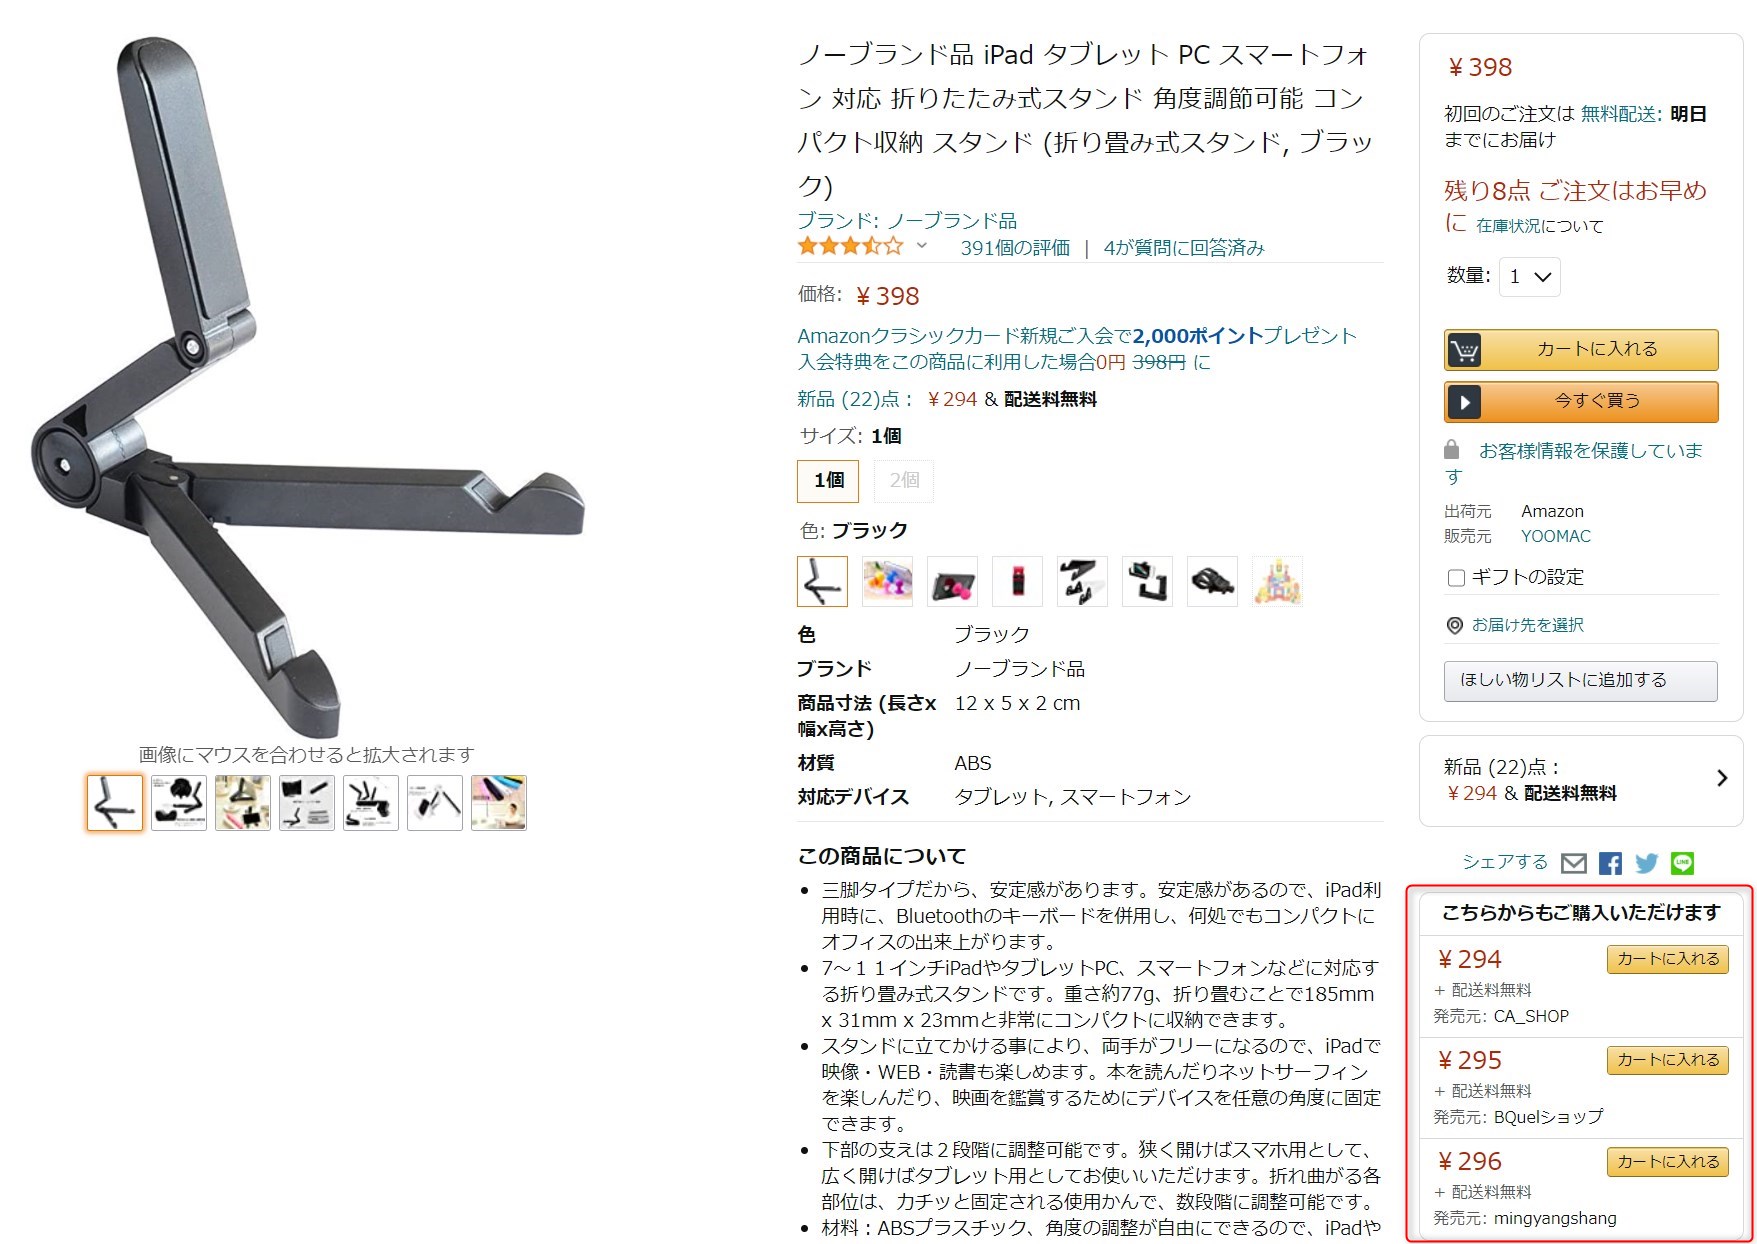Share on Facebook icon

[x=1610, y=863]
